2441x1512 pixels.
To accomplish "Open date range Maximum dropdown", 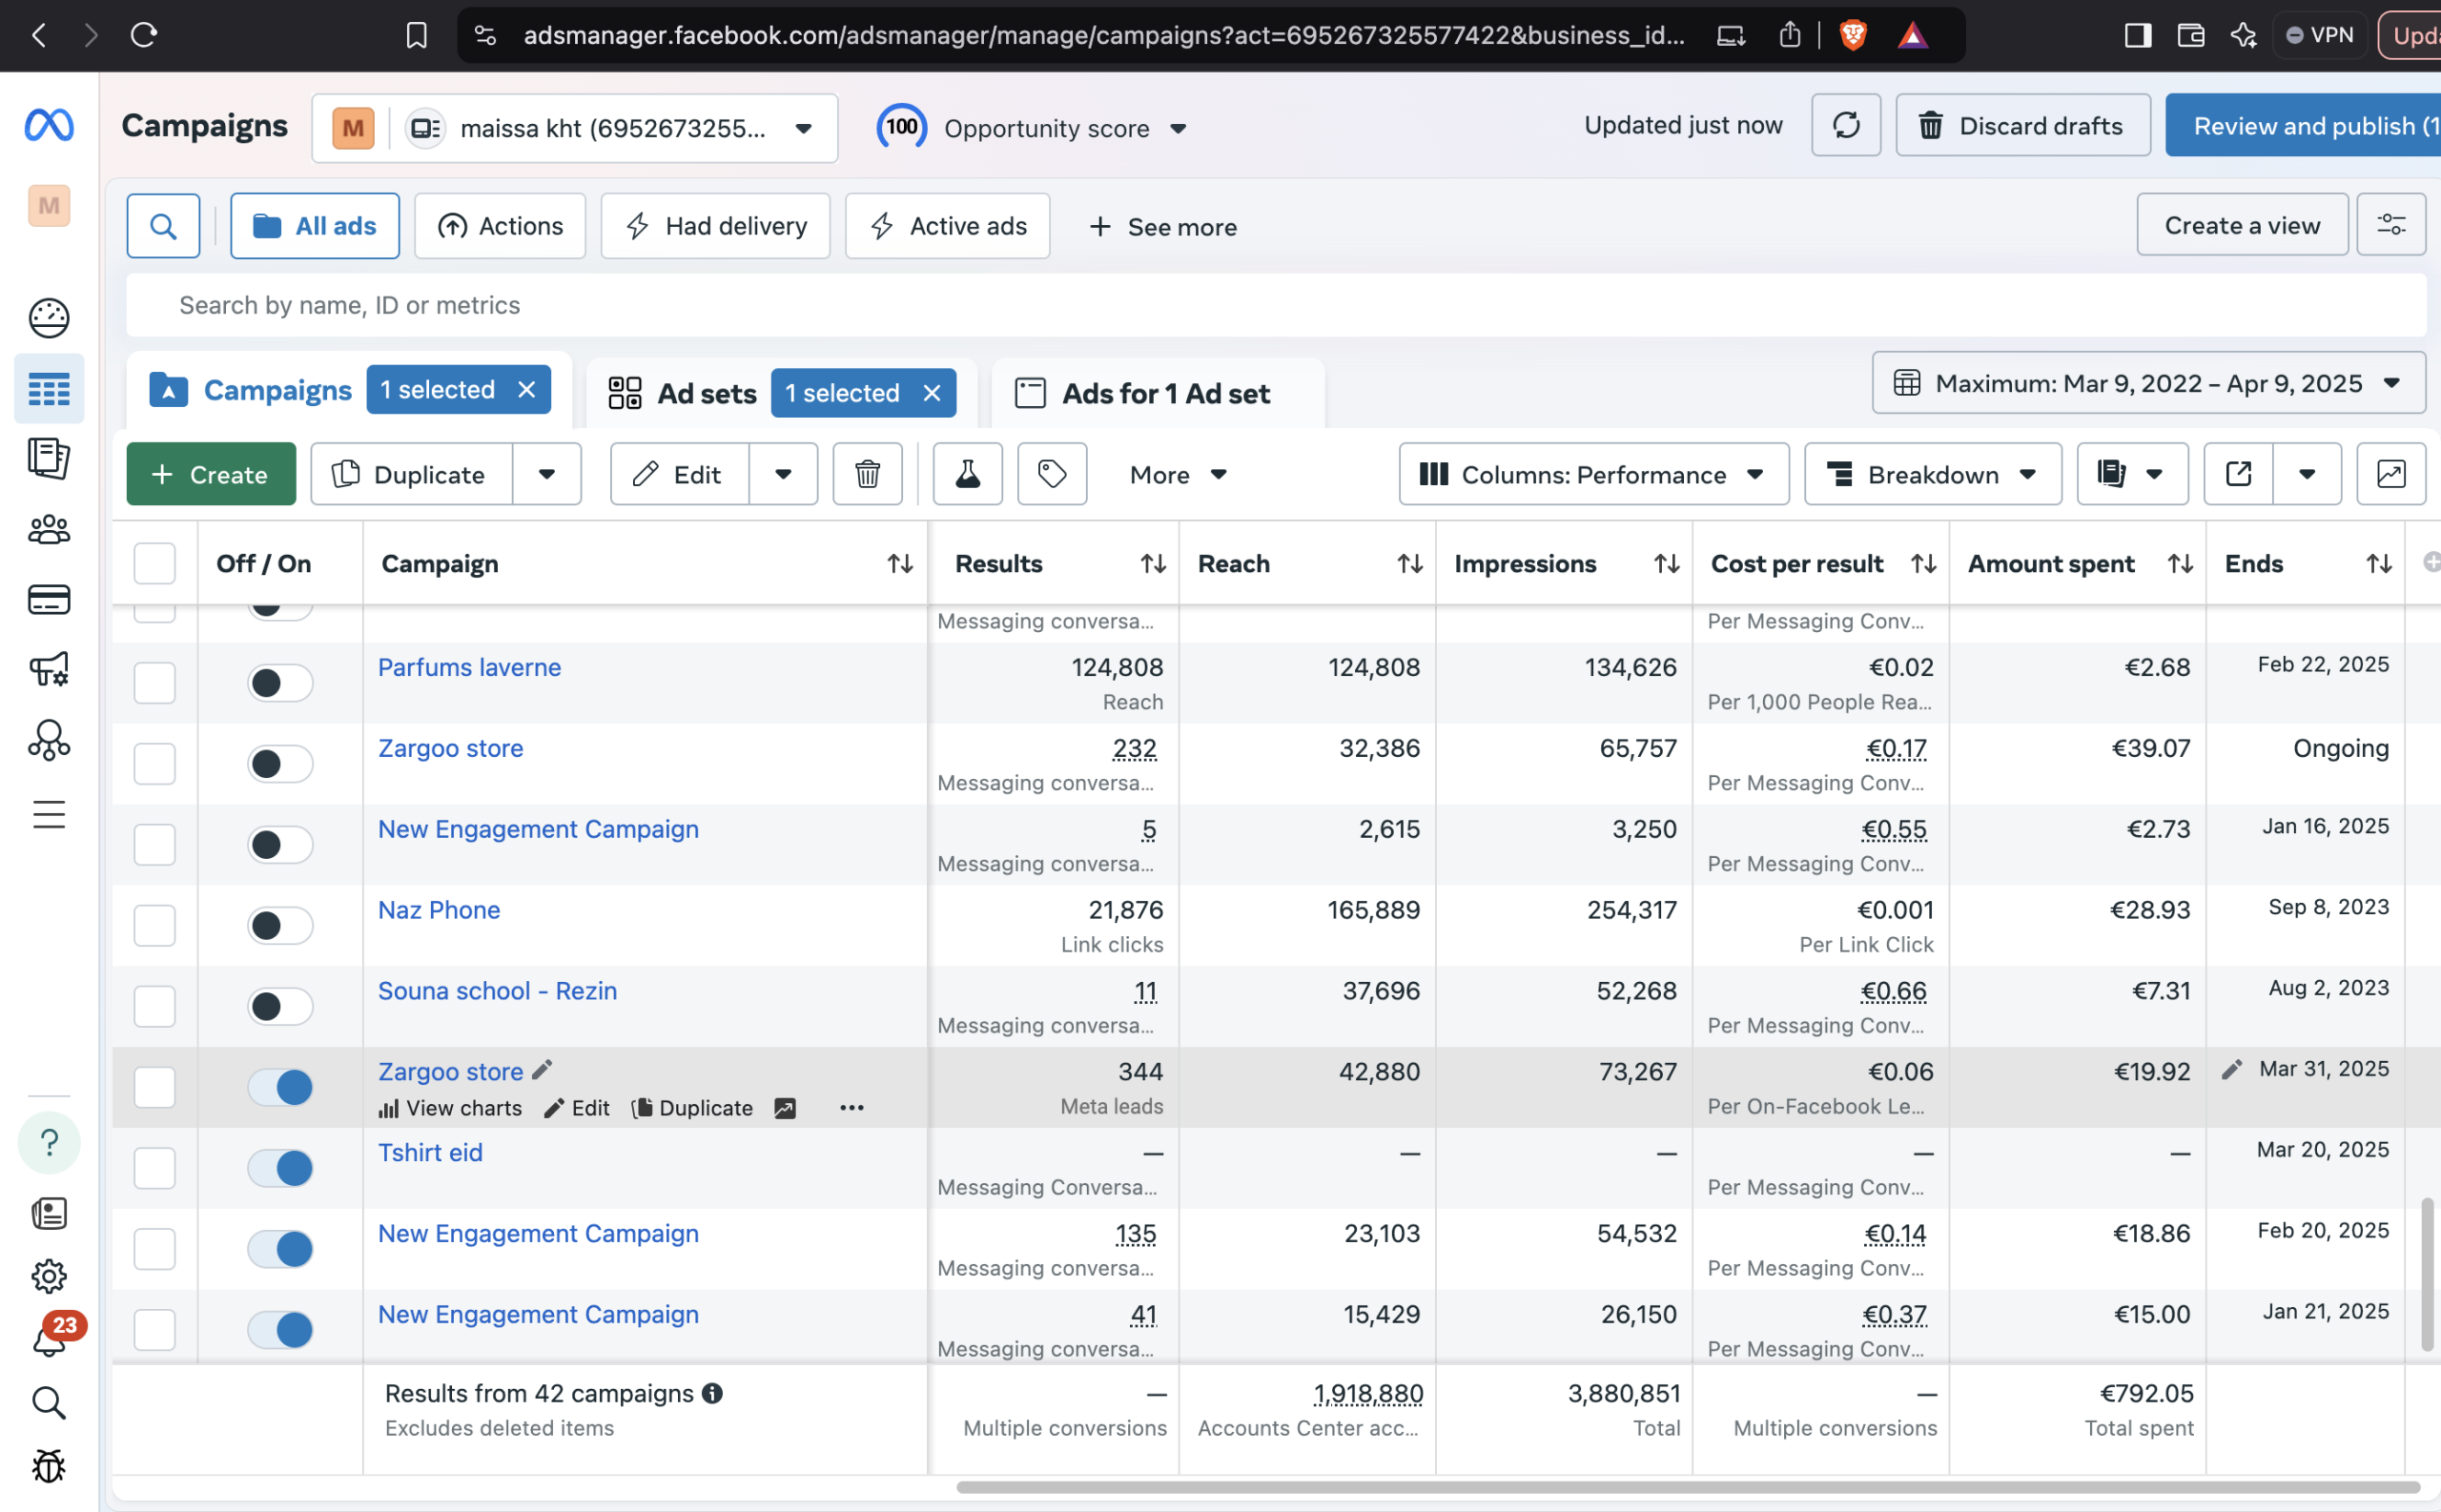I will (2148, 383).
